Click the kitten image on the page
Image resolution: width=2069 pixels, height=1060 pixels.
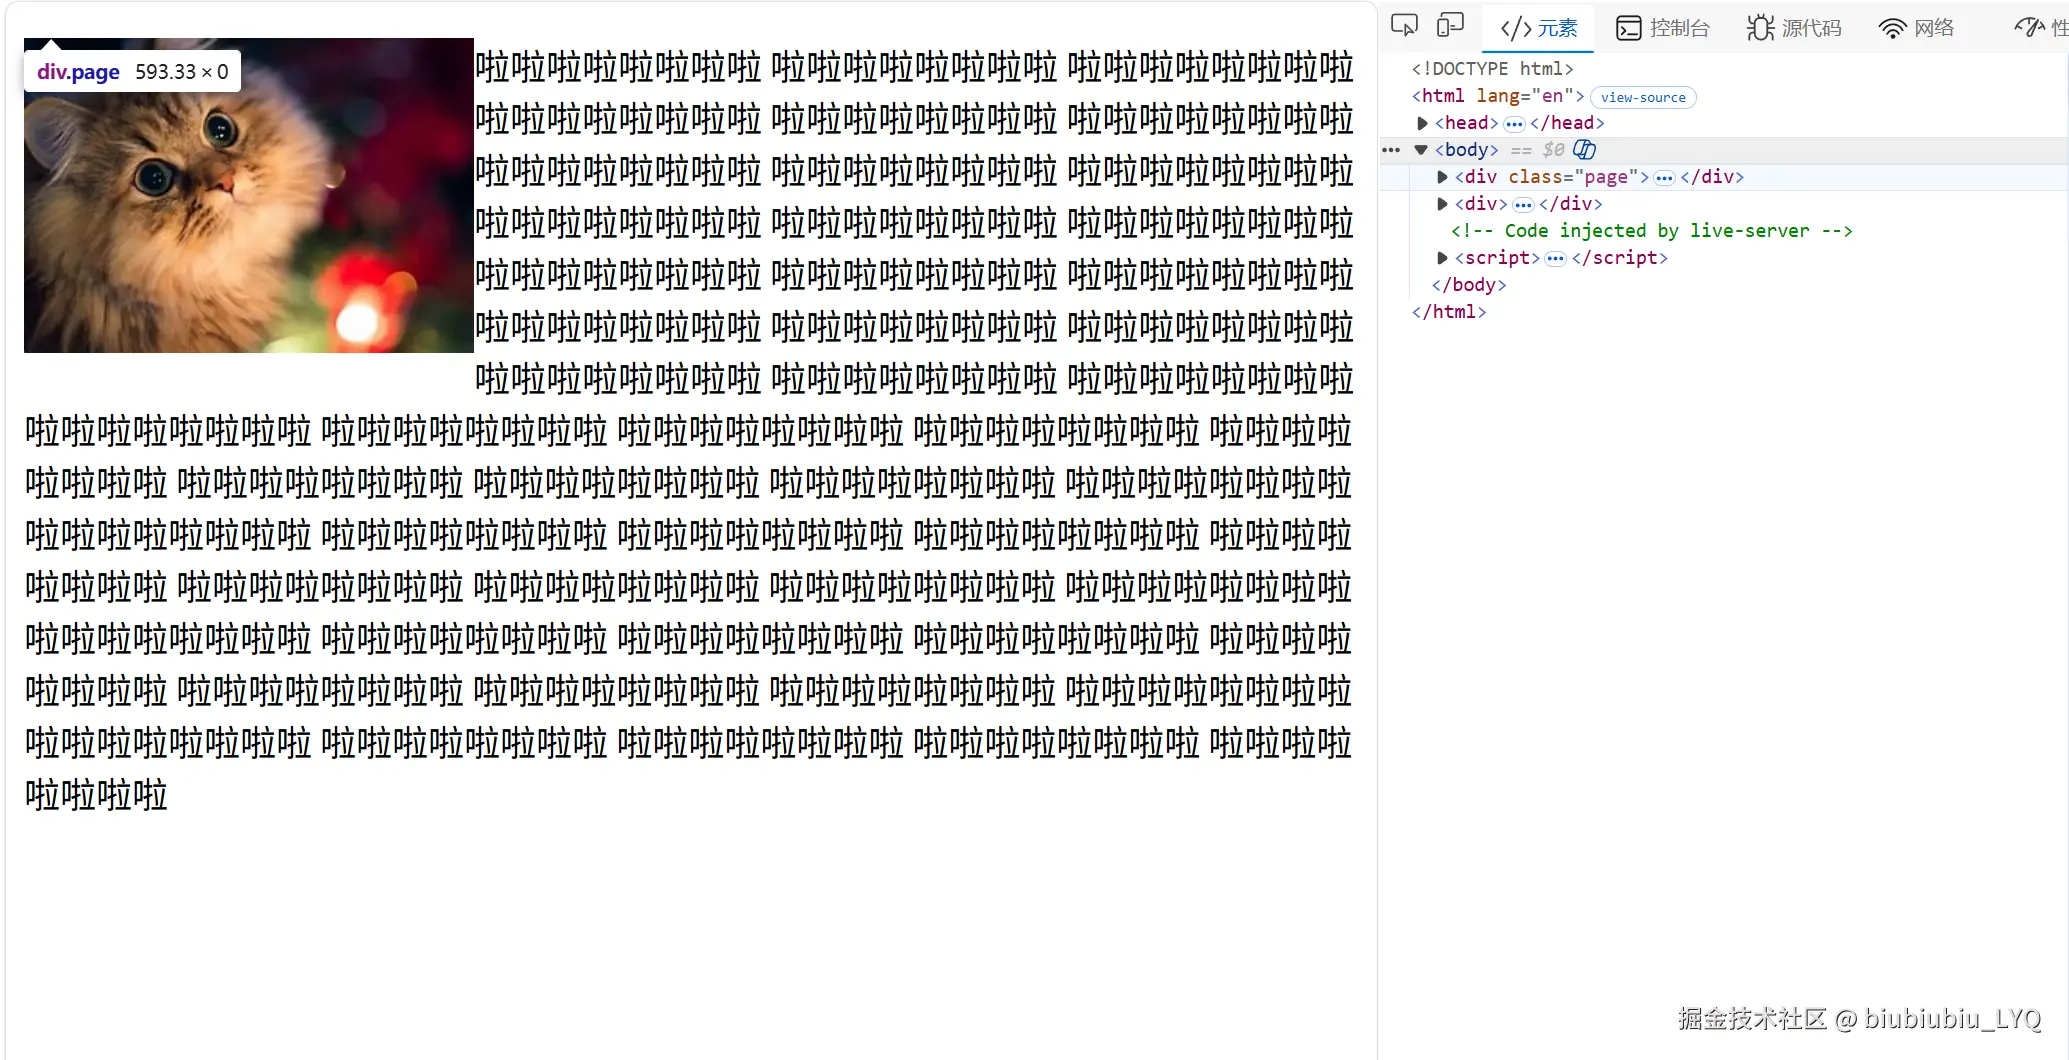249,195
